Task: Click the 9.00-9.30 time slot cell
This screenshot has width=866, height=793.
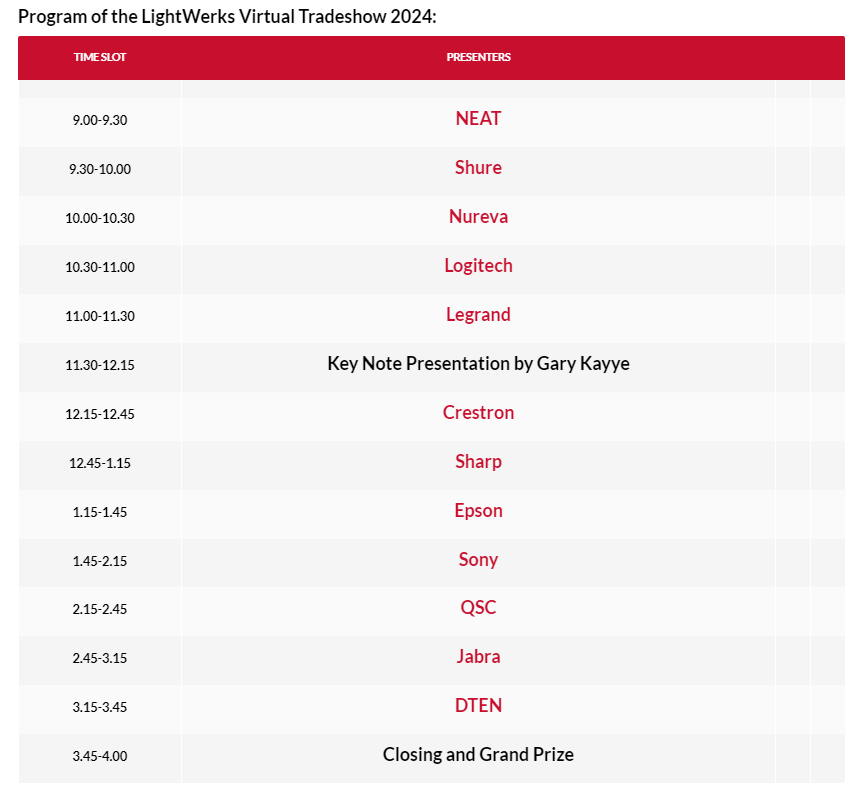Action: [x=100, y=120]
